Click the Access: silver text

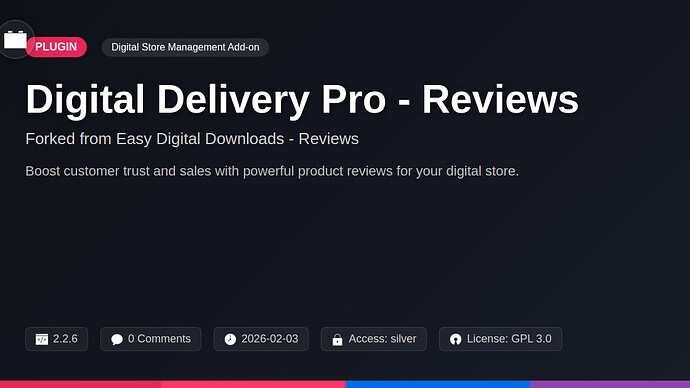[x=382, y=339]
